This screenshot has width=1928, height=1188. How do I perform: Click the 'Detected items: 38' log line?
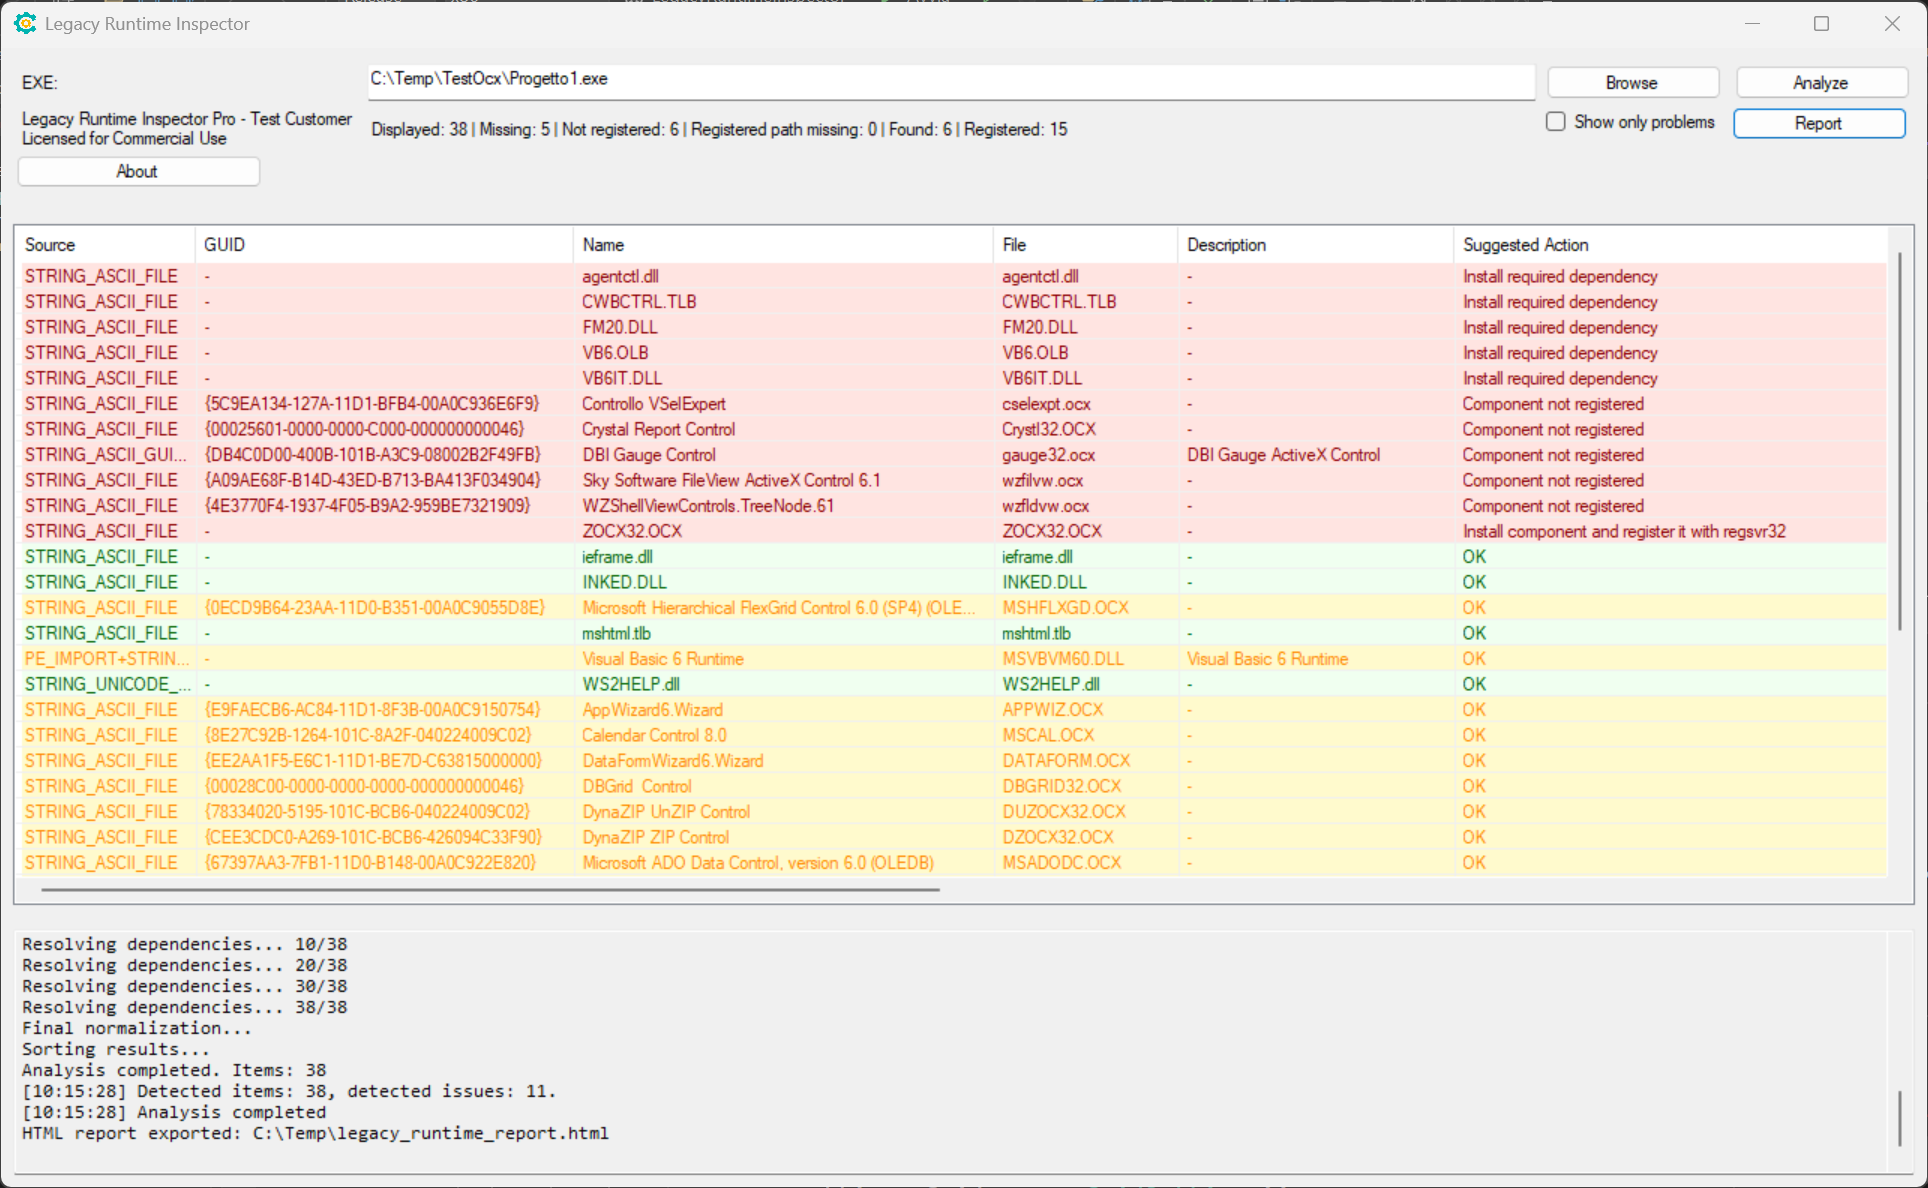(x=289, y=1091)
